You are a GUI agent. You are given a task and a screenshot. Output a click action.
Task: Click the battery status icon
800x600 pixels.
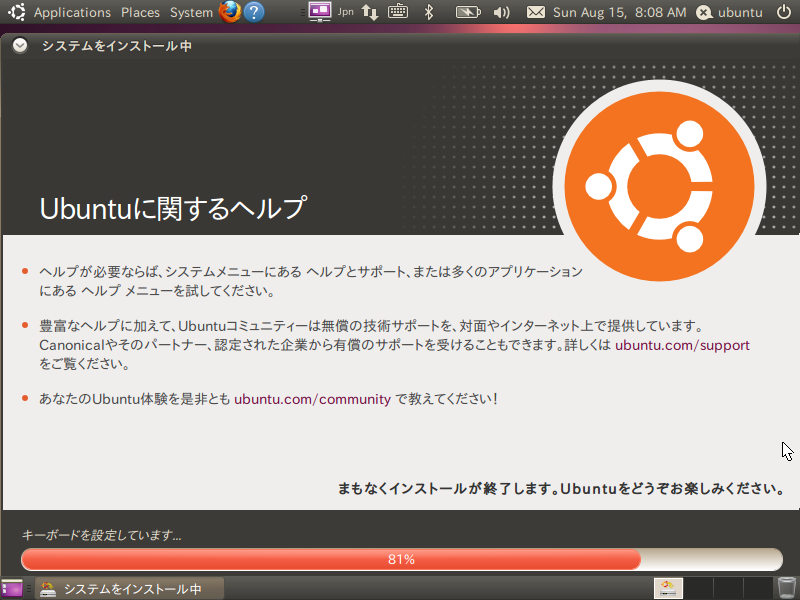coord(468,12)
